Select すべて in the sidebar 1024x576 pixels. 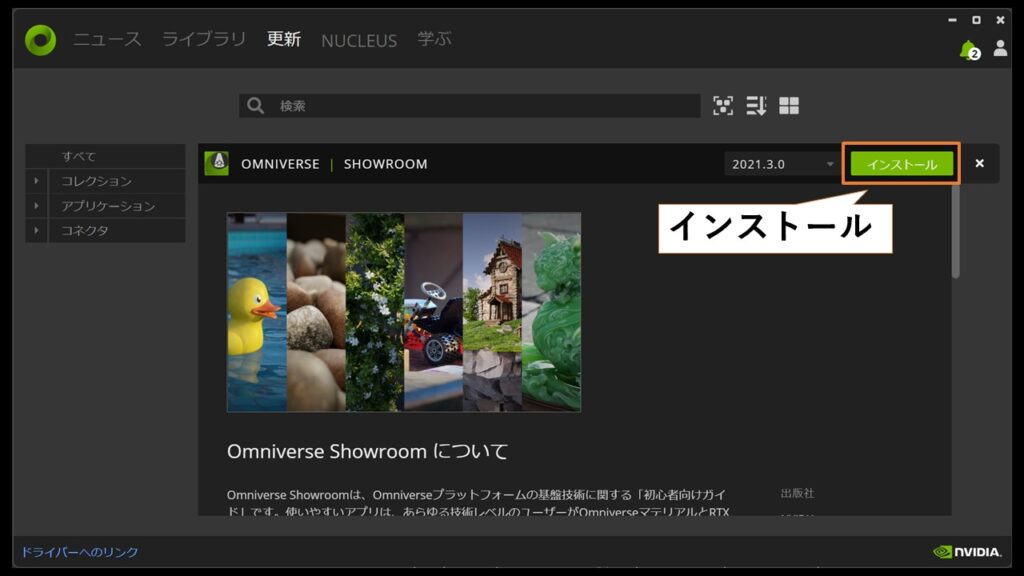(105, 156)
